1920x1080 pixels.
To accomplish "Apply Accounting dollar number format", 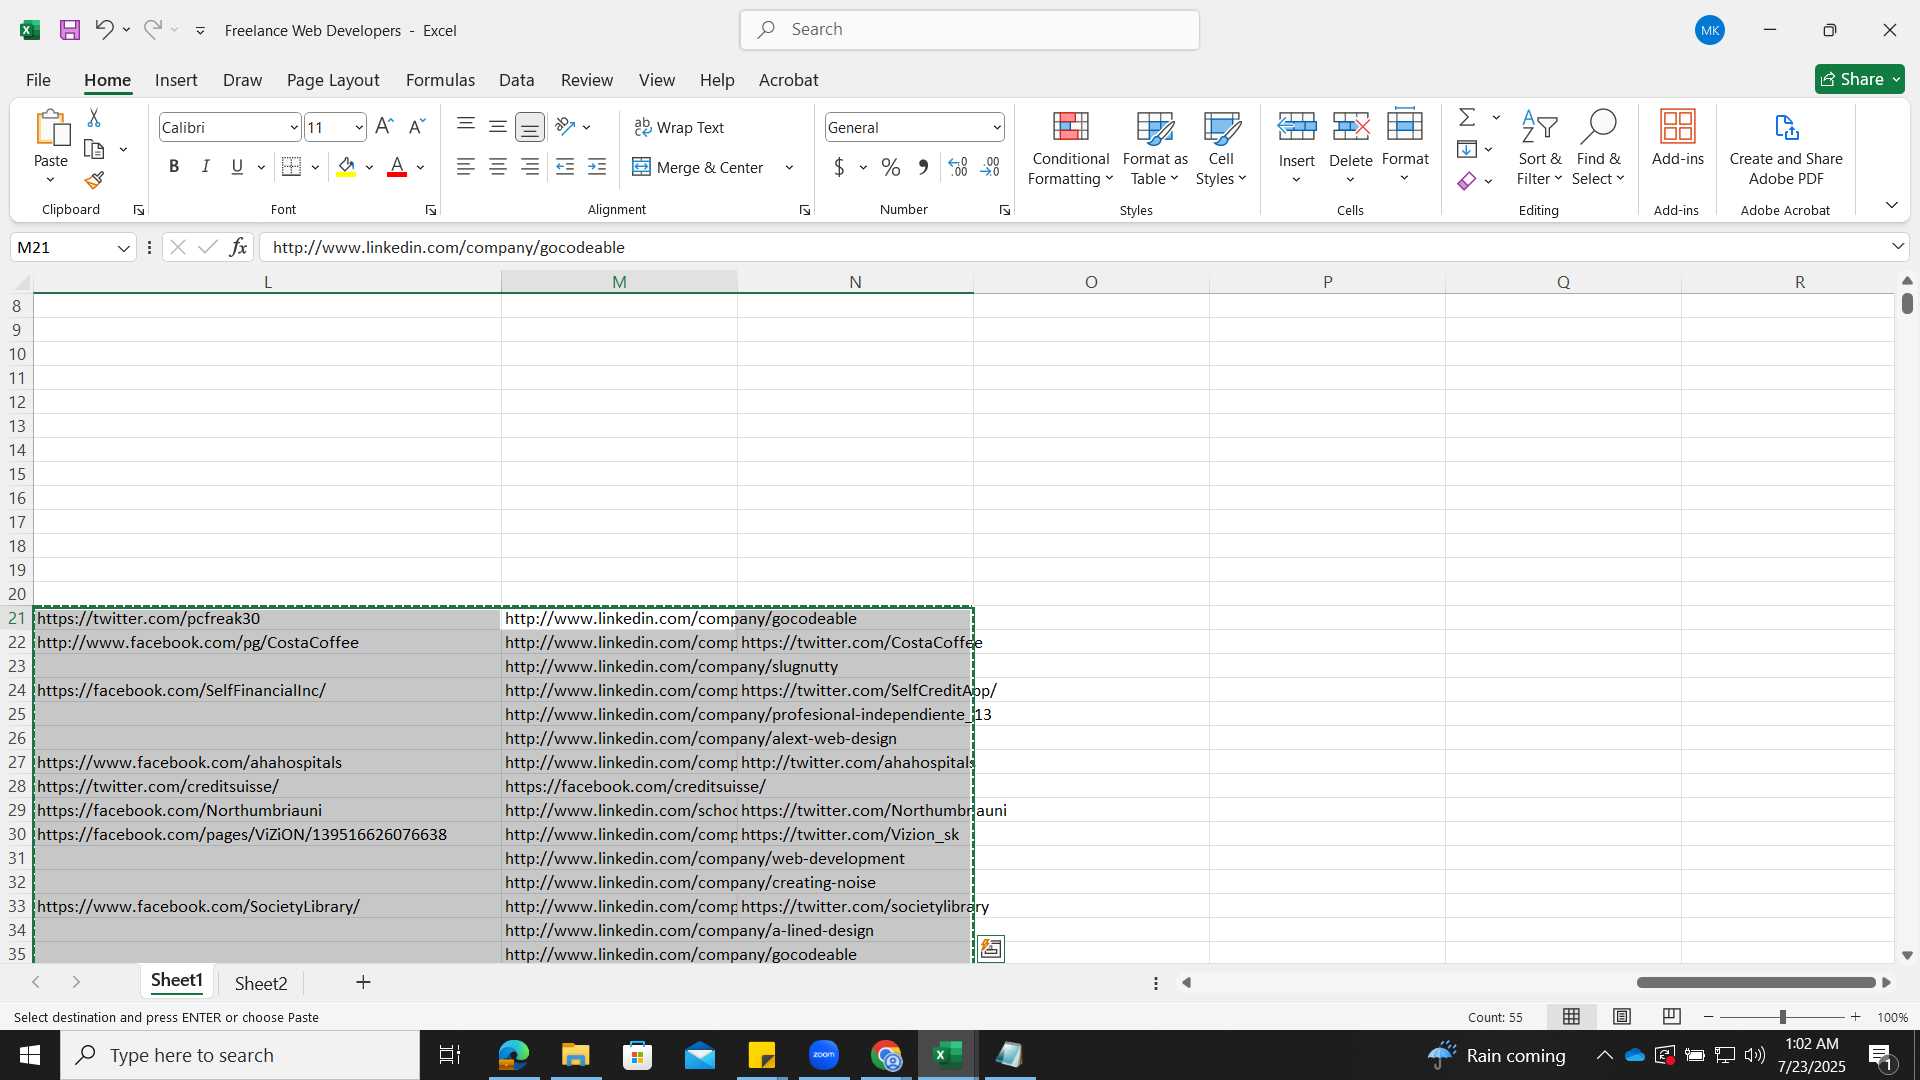I will click(x=839, y=167).
